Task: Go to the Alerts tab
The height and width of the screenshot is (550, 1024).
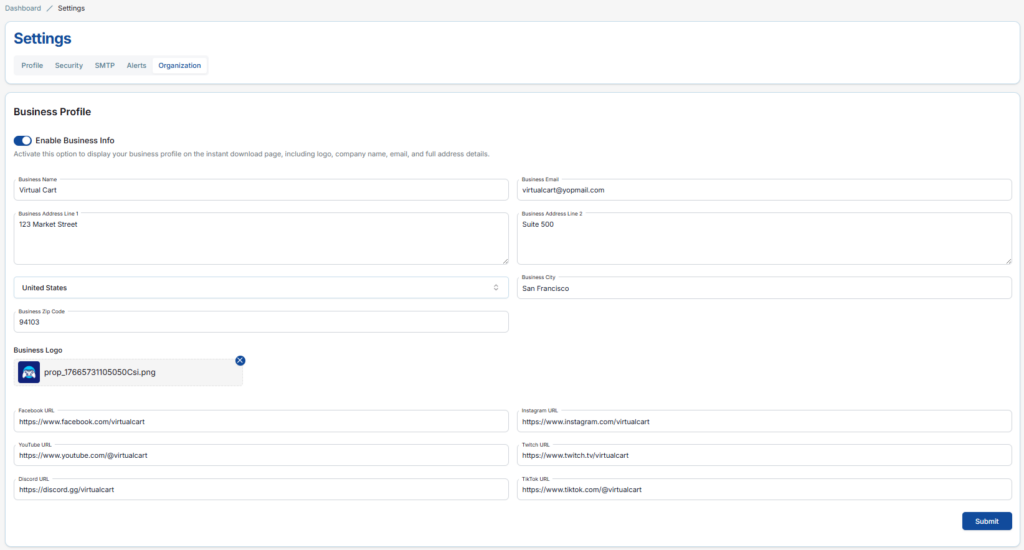Action: pos(136,66)
